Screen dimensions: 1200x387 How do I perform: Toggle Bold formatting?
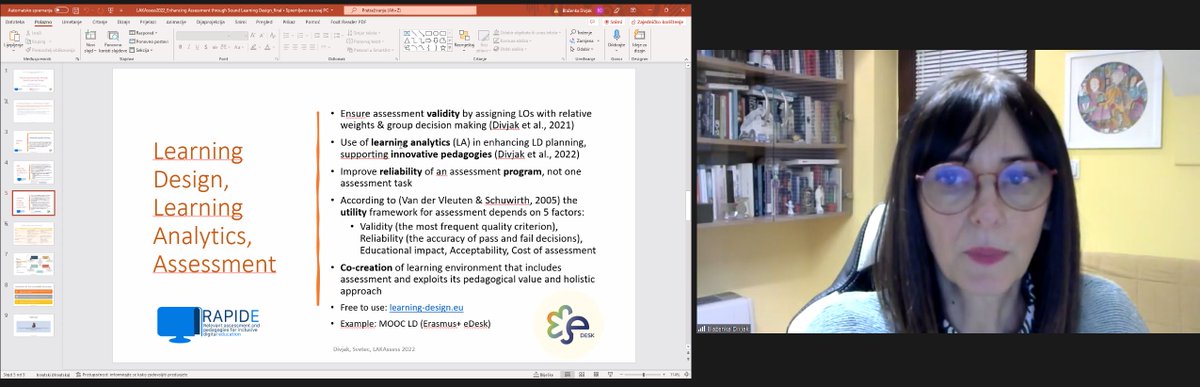181,47
